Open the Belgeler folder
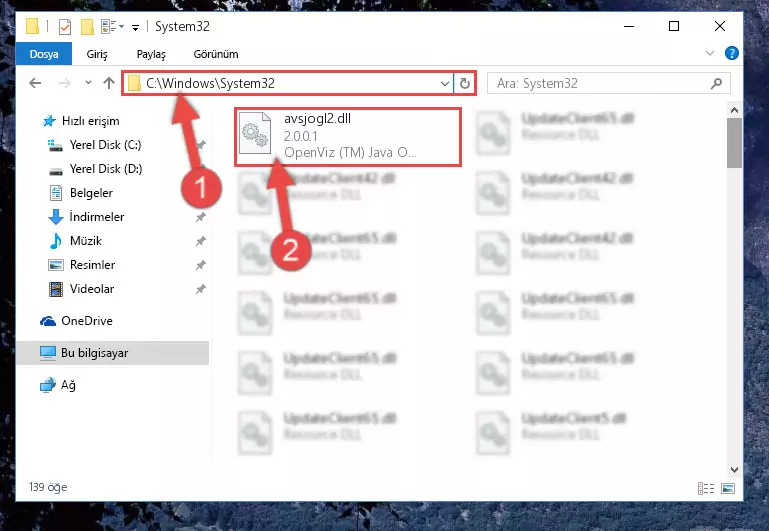 click(91, 193)
